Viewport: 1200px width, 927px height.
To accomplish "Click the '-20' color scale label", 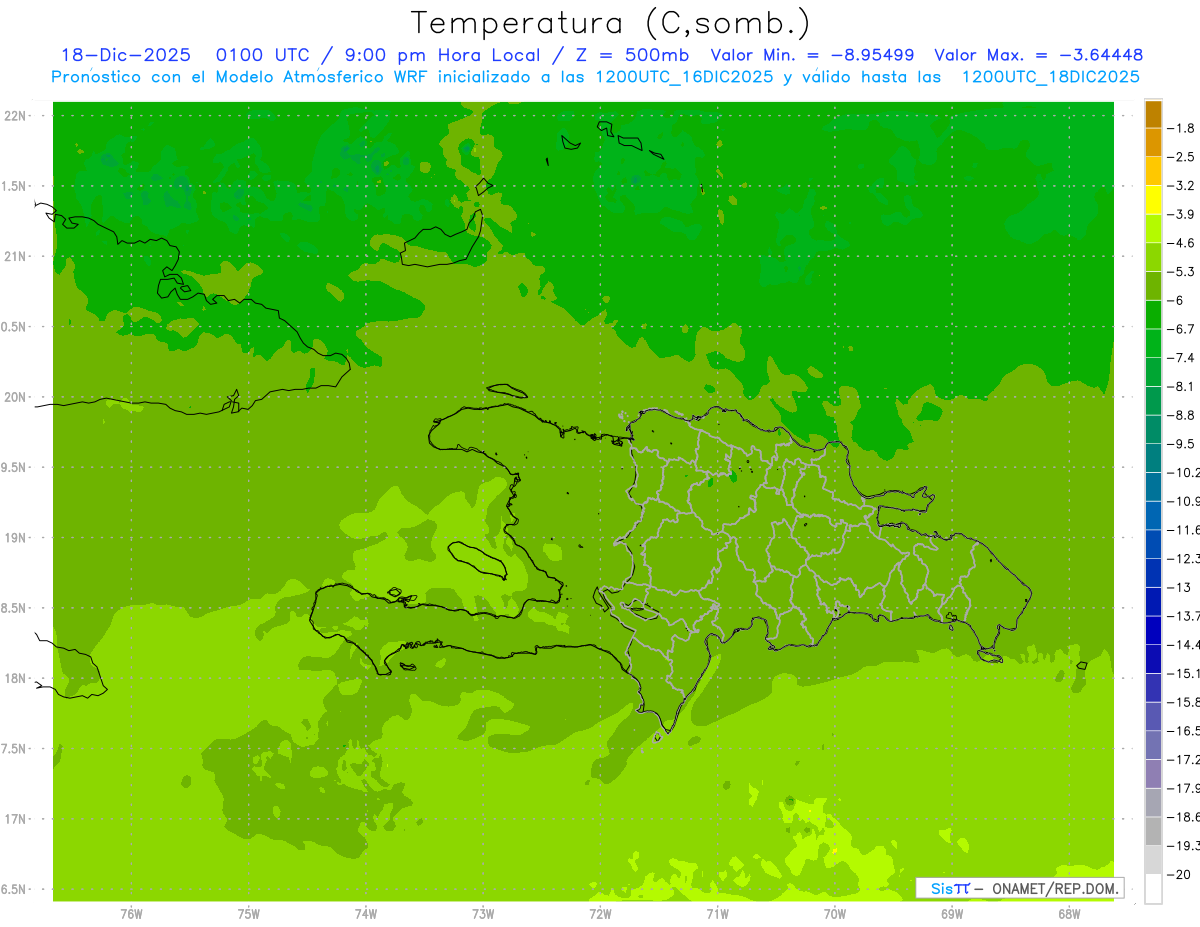I will coord(1180,875).
